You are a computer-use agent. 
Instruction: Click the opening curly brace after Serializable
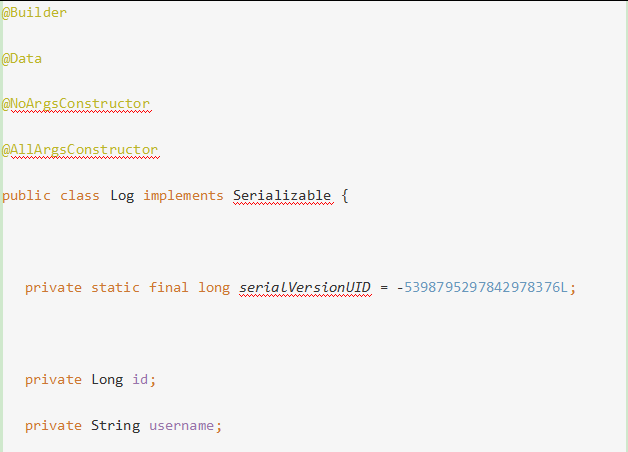[x=345, y=195]
